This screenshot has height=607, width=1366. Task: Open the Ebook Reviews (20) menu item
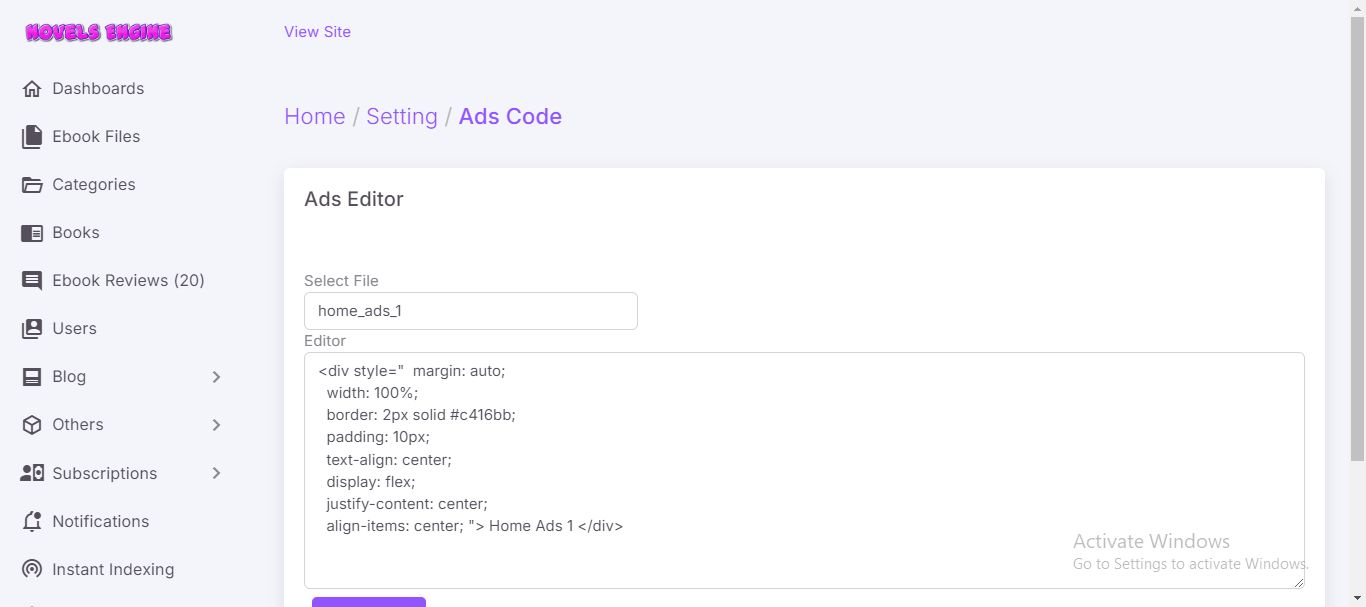pyautogui.click(x=128, y=281)
